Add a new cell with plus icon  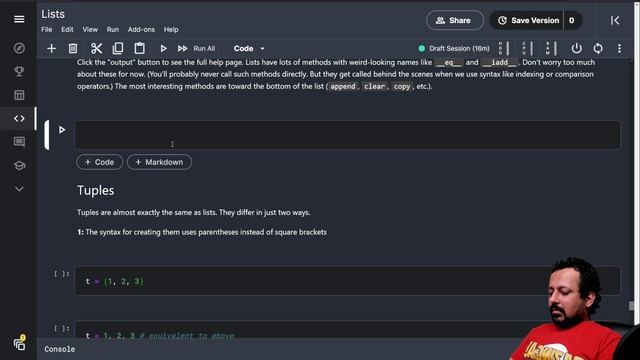point(51,49)
